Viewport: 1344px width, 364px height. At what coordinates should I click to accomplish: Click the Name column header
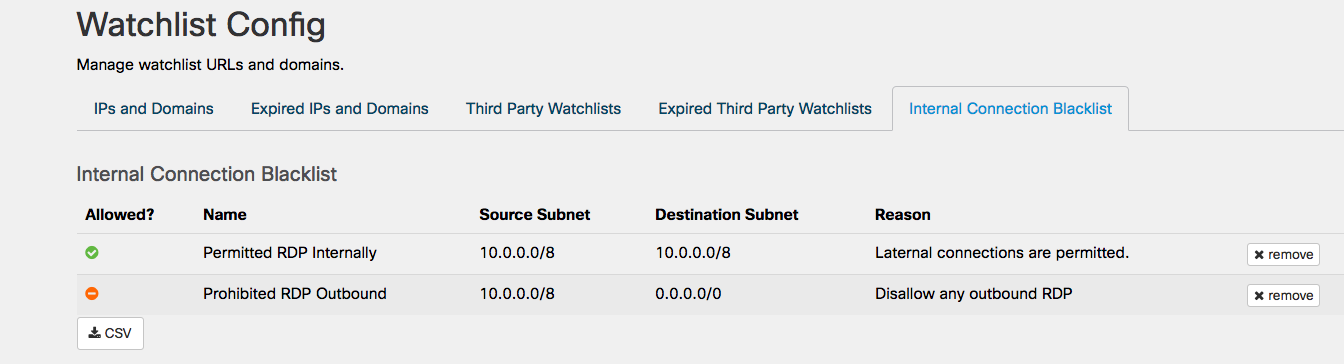click(x=225, y=214)
